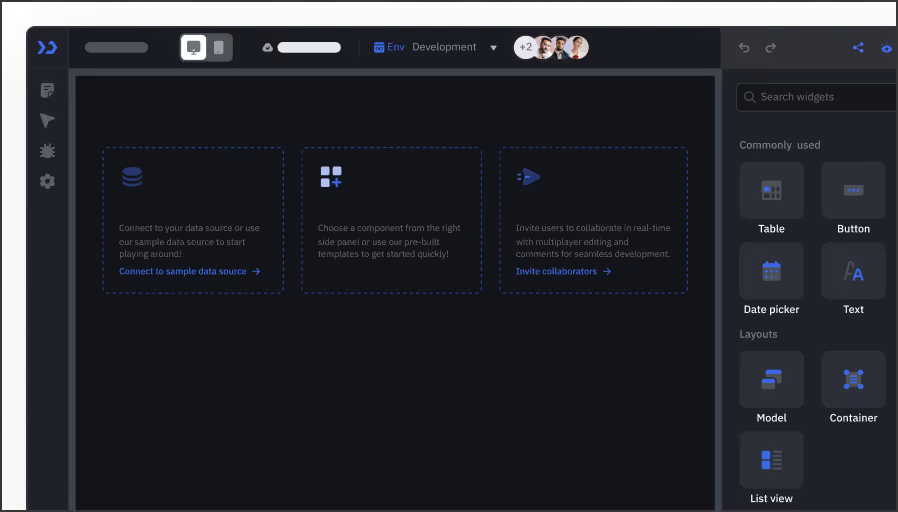The width and height of the screenshot is (898, 512).
Task: Click the +2 collaborators avatar badge
Action: coord(525,47)
